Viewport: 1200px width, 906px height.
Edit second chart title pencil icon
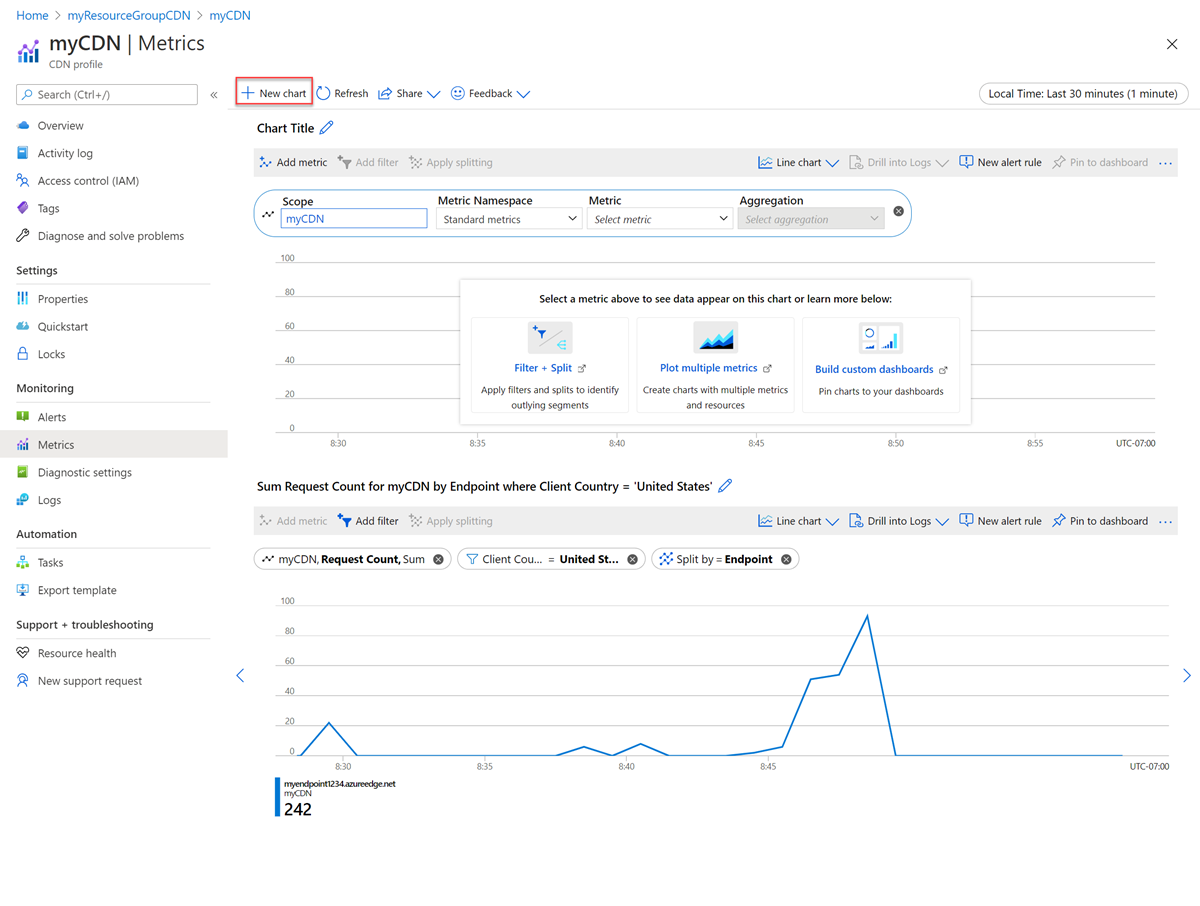point(725,486)
